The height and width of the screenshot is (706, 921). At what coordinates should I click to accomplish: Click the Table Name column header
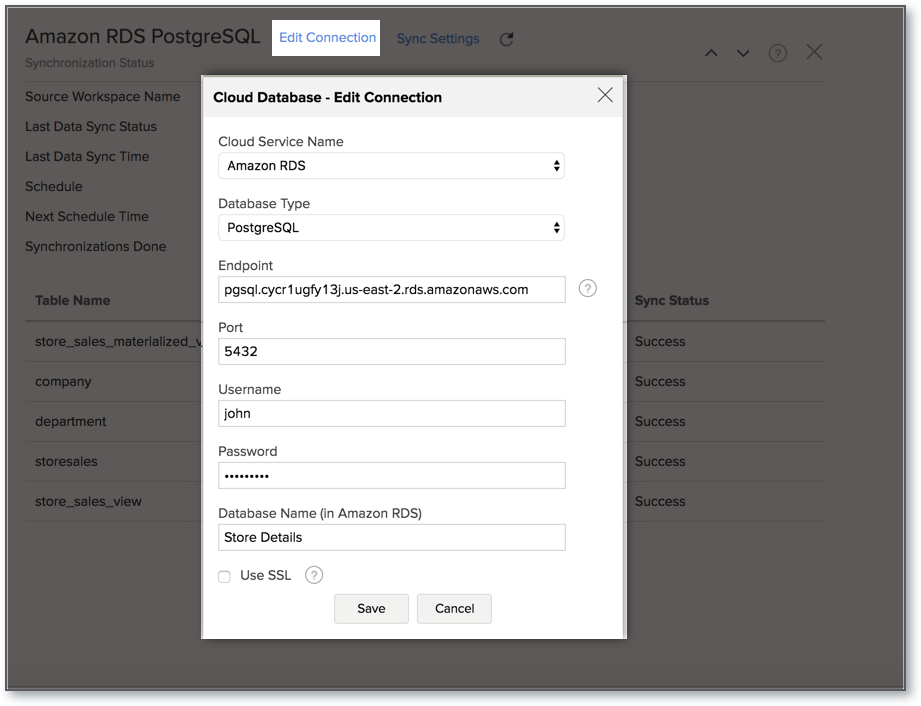coord(72,301)
